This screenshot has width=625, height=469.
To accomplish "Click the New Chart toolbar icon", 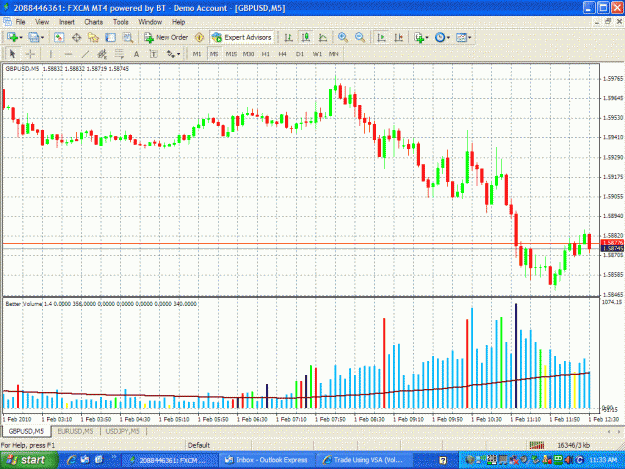I will 12,37.
